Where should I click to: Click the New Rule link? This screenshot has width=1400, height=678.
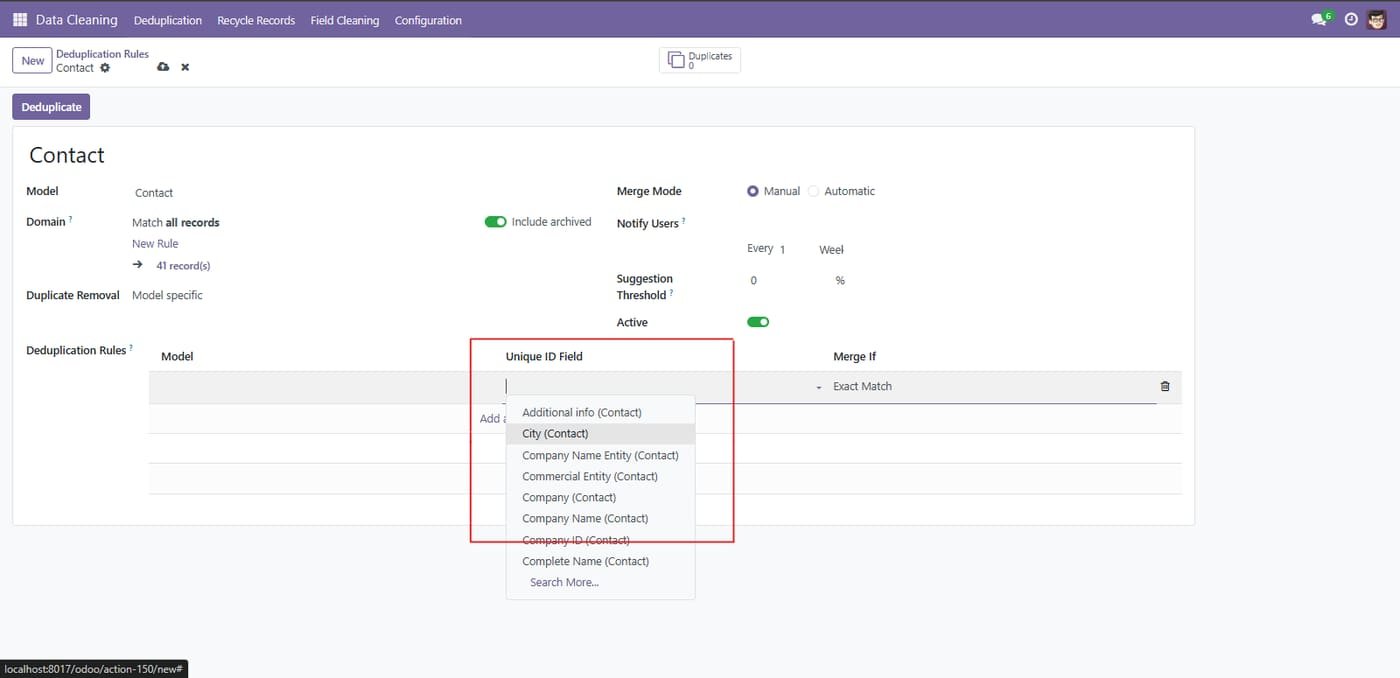pyautogui.click(x=155, y=244)
